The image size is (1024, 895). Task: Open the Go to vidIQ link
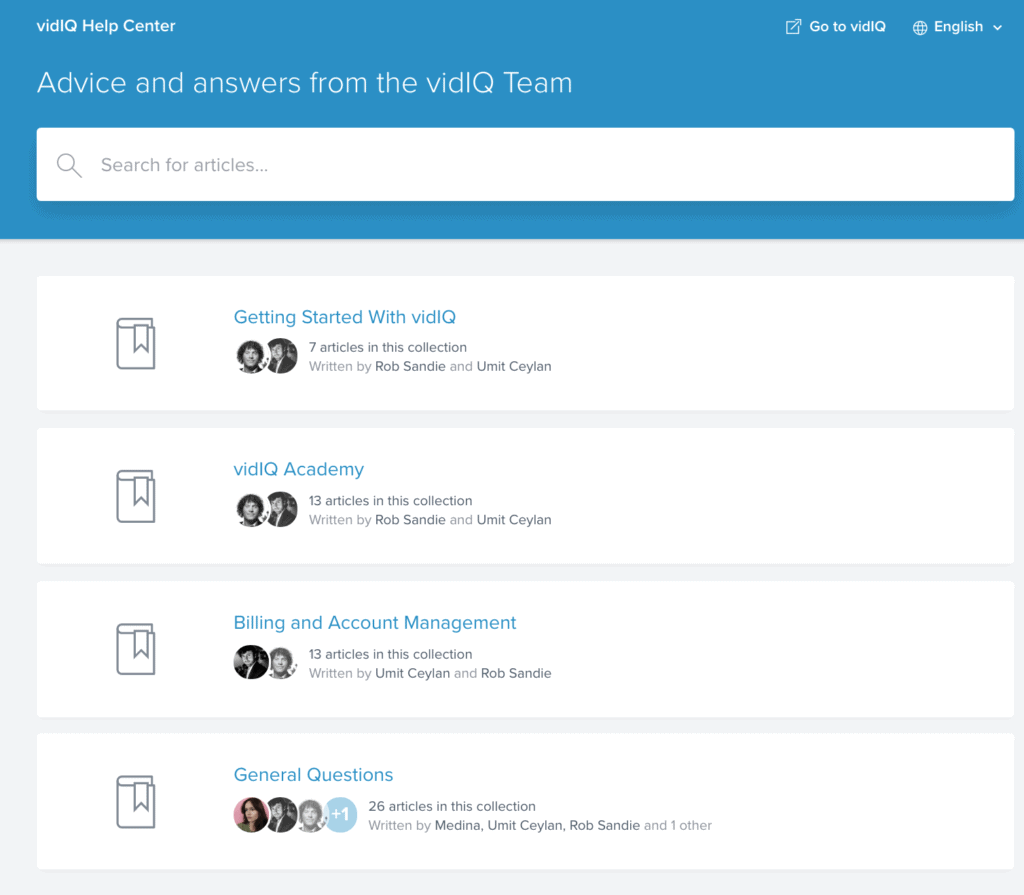(x=835, y=27)
